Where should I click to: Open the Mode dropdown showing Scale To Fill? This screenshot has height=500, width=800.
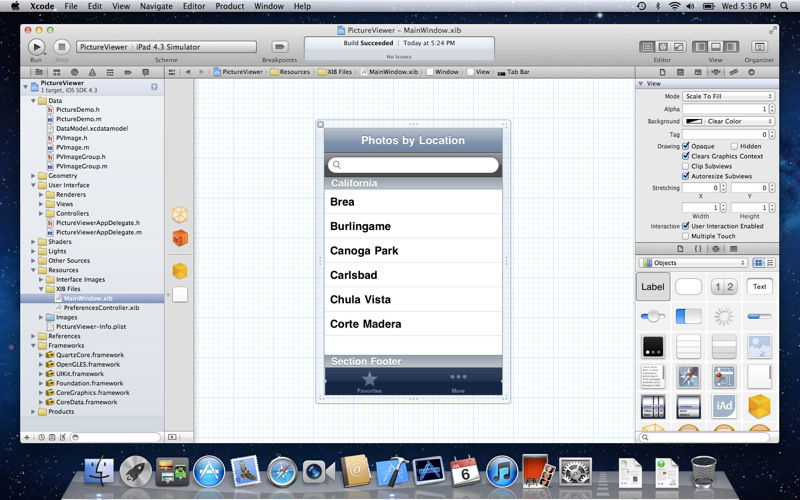click(x=728, y=96)
